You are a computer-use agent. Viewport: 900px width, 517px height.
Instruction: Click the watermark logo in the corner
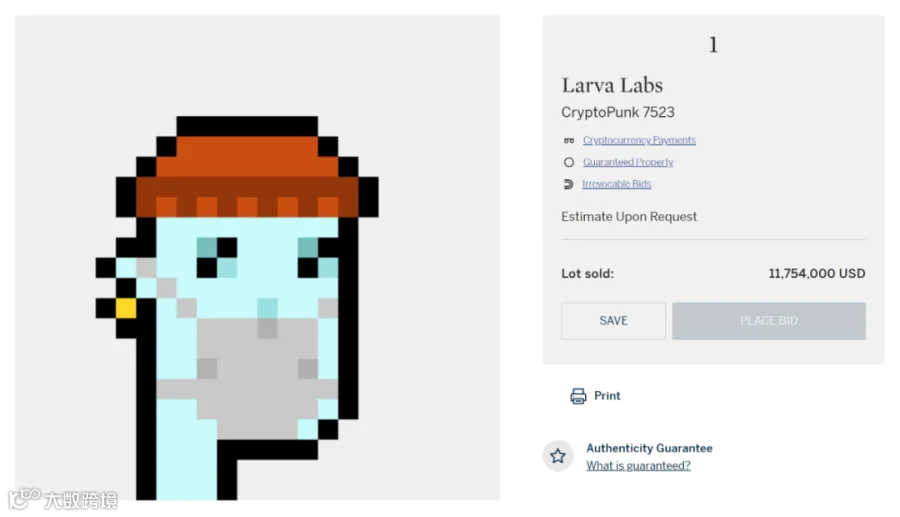63,499
